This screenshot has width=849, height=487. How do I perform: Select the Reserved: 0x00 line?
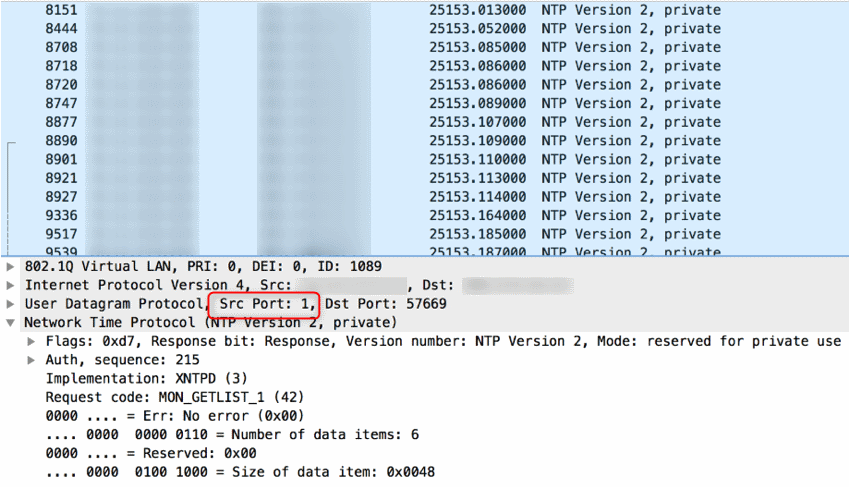point(151,453)
